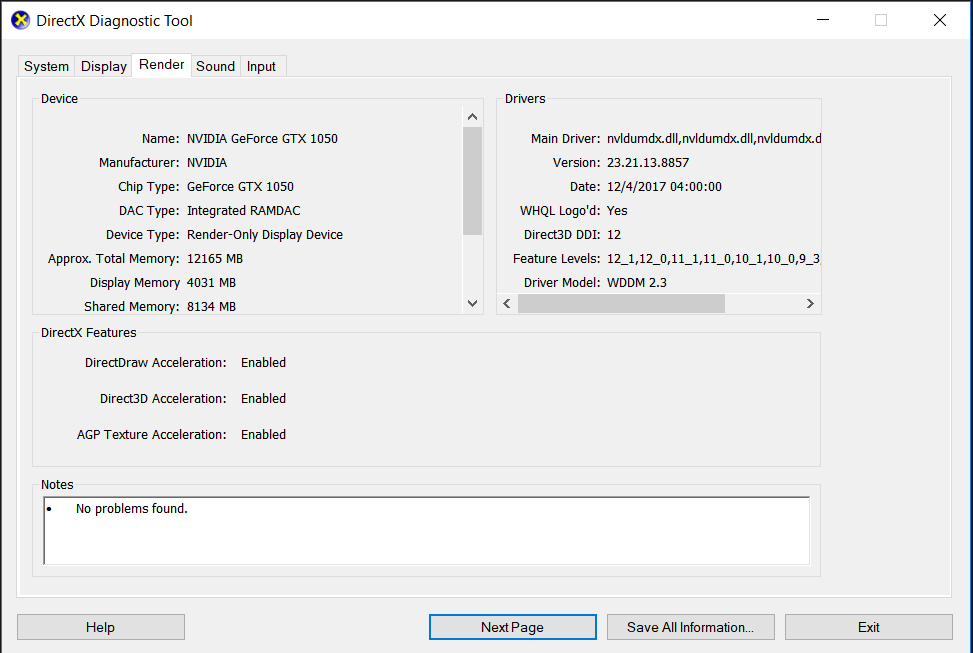Click AGP Texture Acceleration 'Enabled' status
Viewport: 973px width, 653px height.
click(264, 435)
